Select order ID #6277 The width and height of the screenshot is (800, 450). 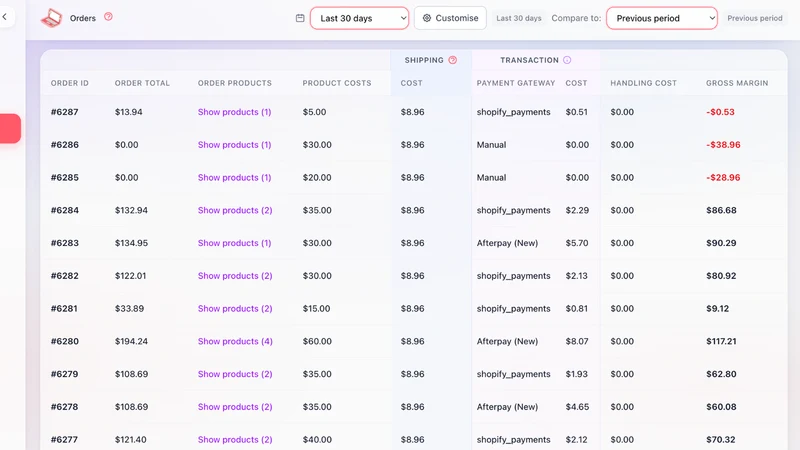point(64,439)
